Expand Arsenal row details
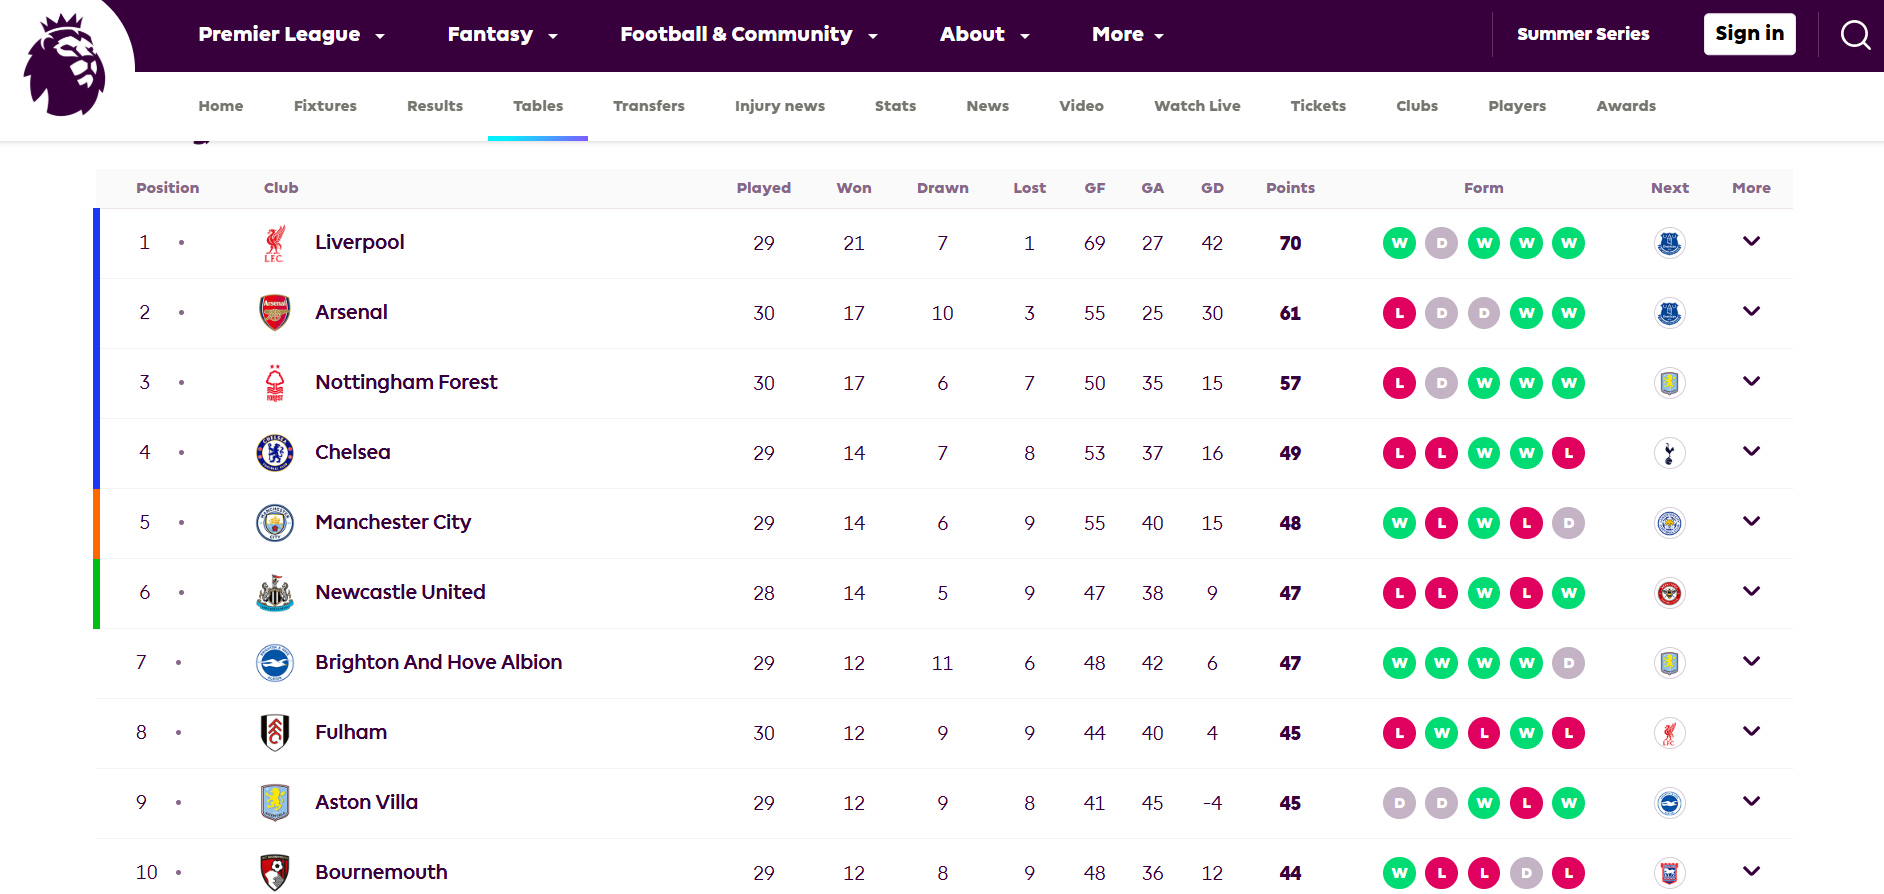Image resolution: width=1884 pixels, height=894 pixels. [1751, 311]
